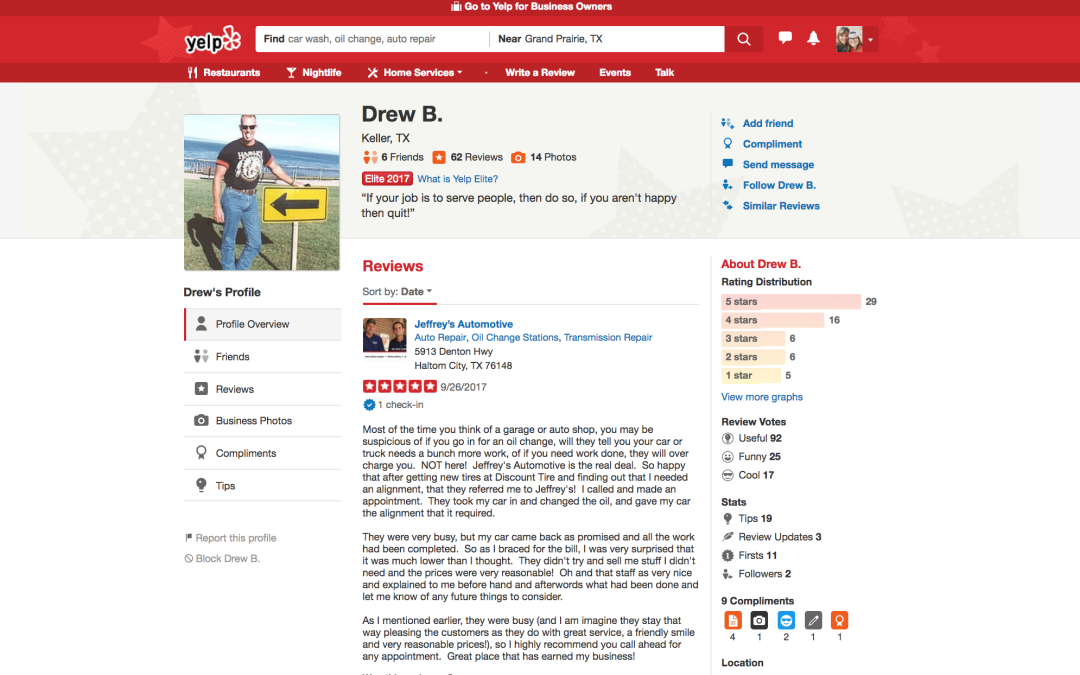Click the Follow Drew B. icon
The height and width of the screenshot is (675, 1080).
point(727,185)
